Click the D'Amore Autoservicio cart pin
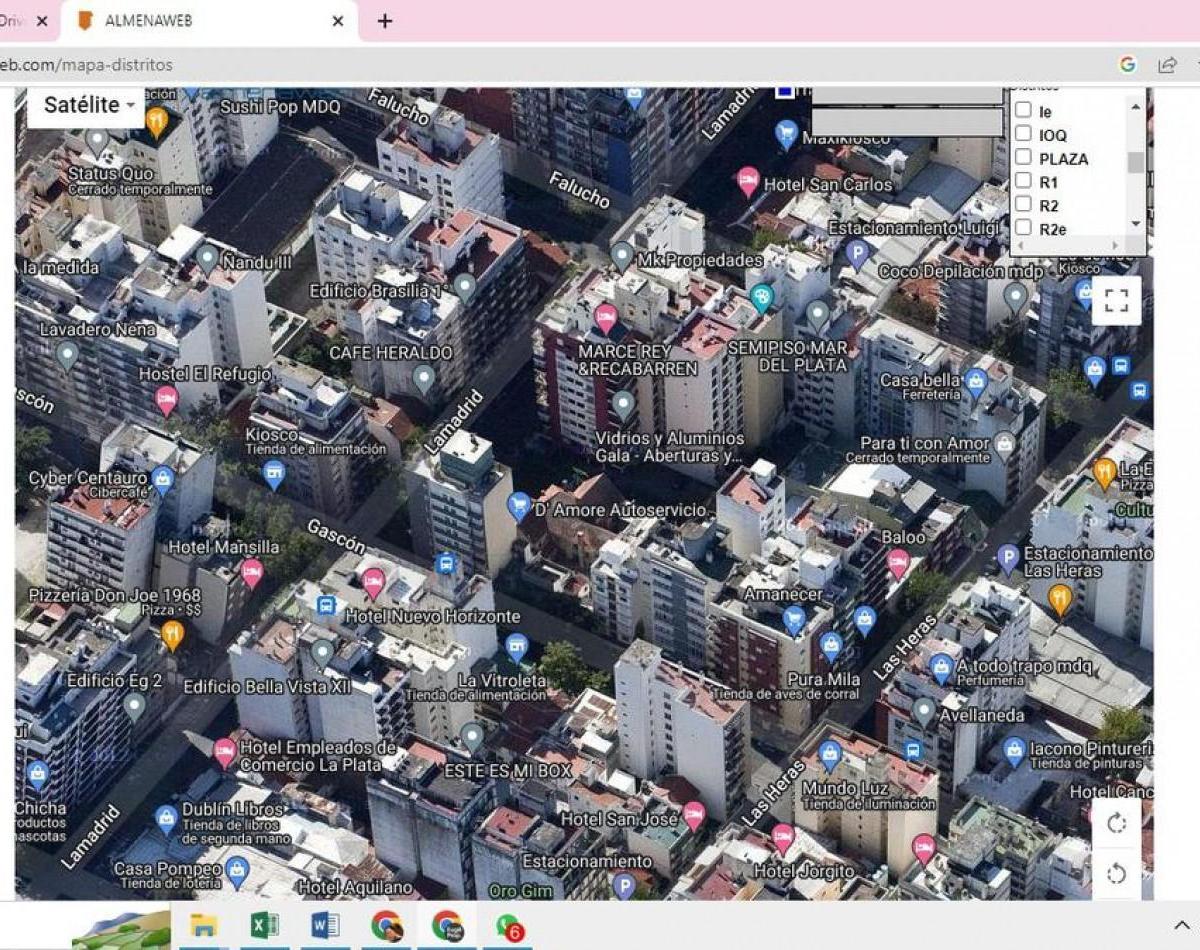The width and height of the screenshot is (1200, 950). (519, 506)
